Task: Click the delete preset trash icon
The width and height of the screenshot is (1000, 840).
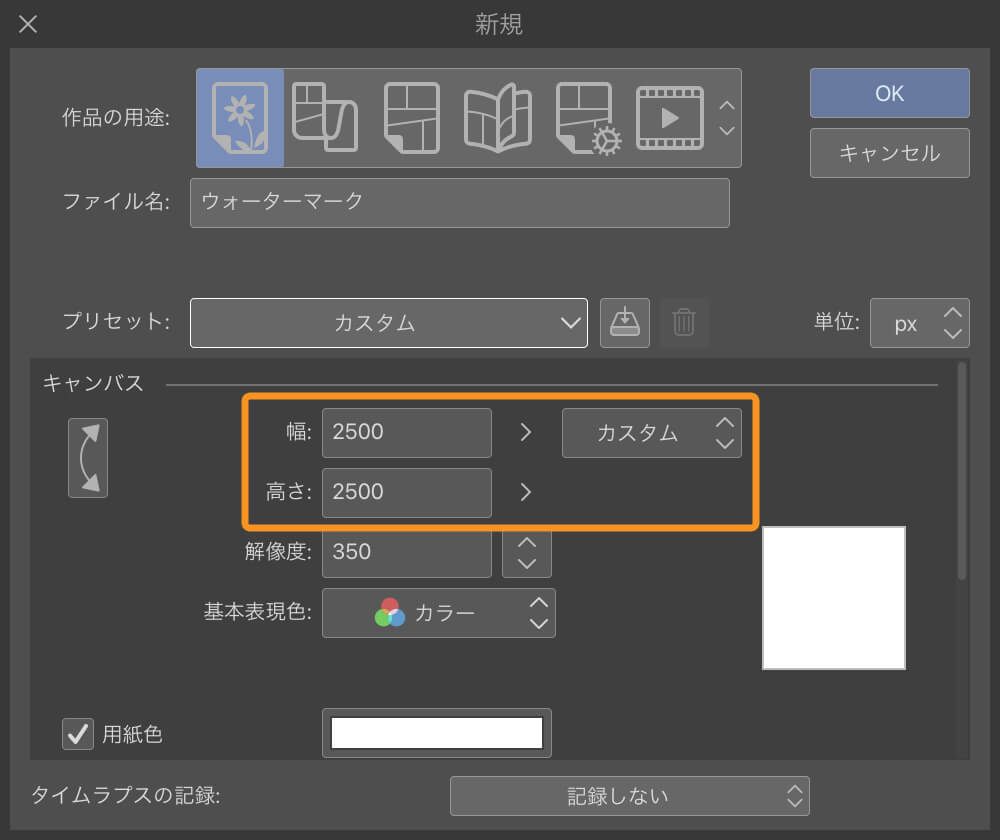Action: click(x=685, y=322)
